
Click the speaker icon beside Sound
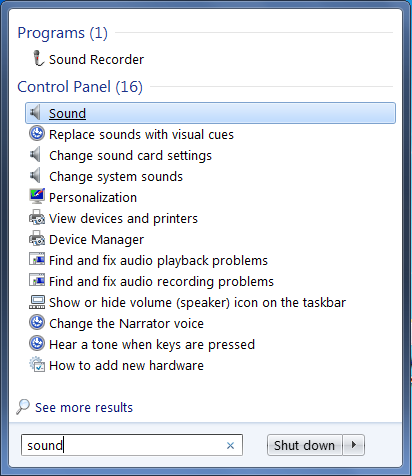click(x=35, y=112)
